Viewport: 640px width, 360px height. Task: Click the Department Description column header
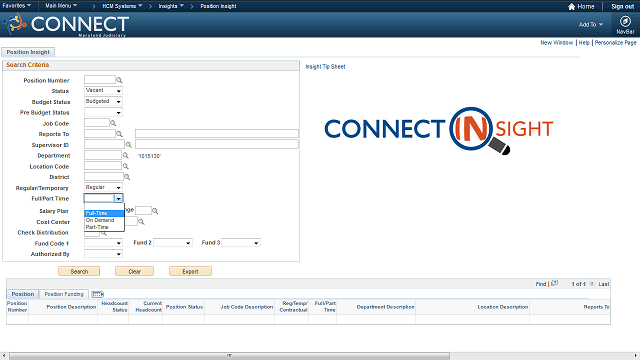[x=385, y=307]
